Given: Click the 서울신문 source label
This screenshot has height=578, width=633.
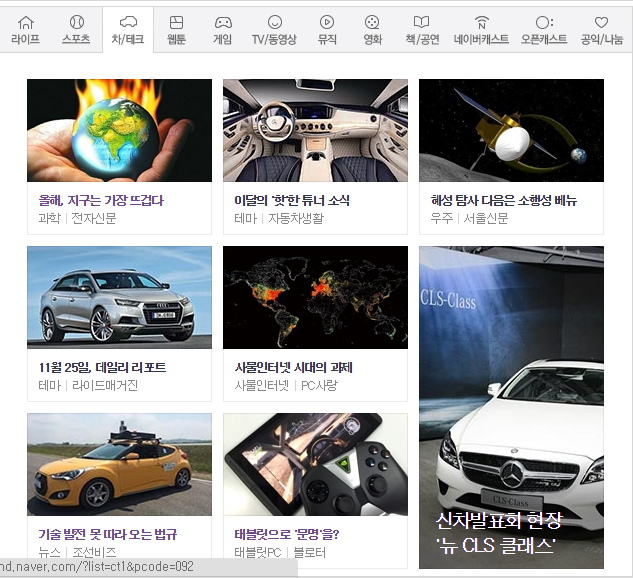Looking at the screenshot, I should click(x=486, y=218).
